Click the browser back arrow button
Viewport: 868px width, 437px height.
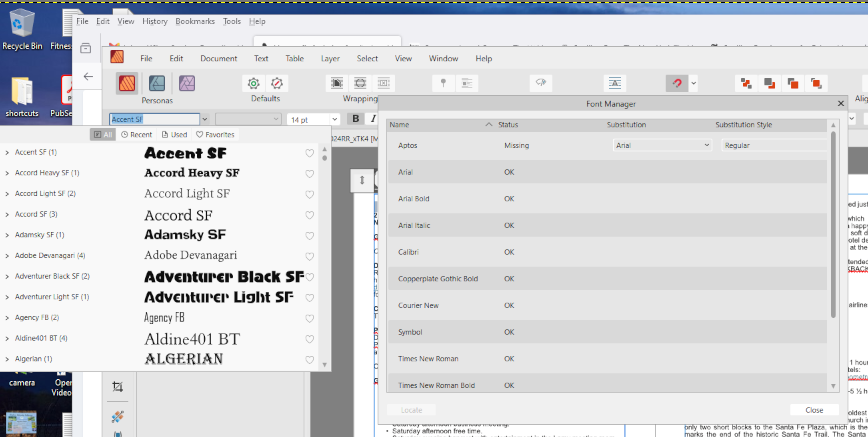click(88, 76)
